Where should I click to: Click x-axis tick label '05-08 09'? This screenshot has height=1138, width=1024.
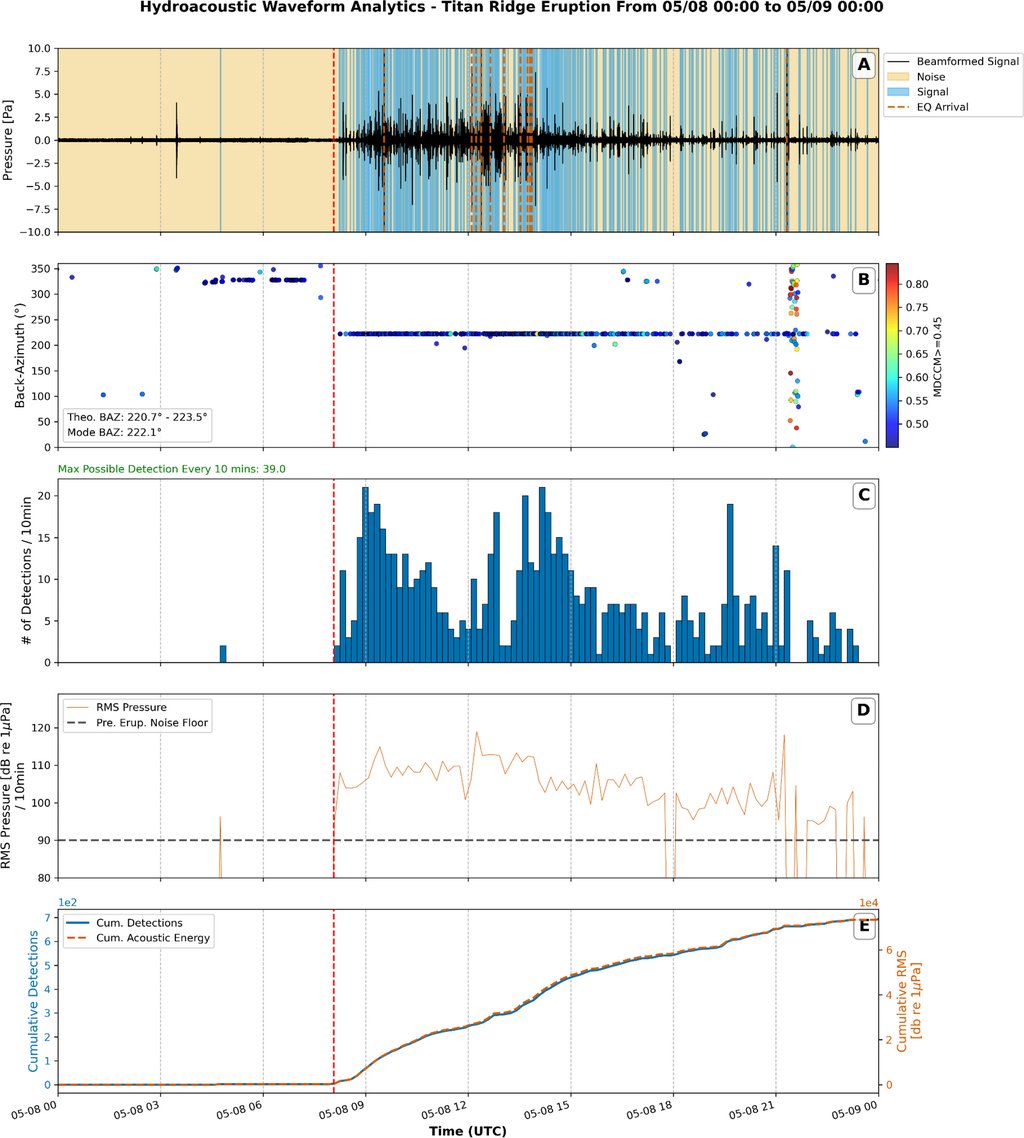point(342,1110)
